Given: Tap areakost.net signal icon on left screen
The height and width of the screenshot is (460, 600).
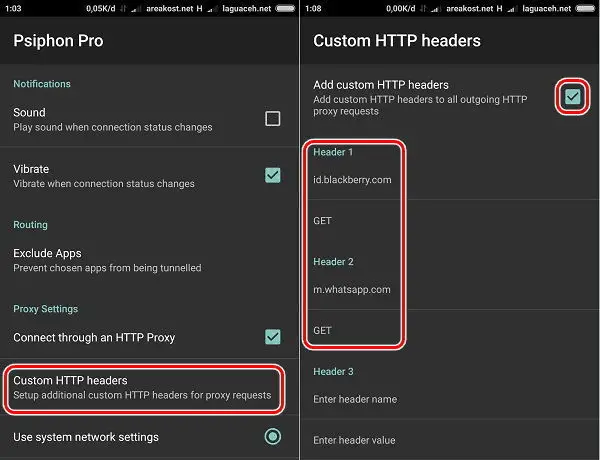Looking at the screenshot, I should pyautogui.click(x=134, y=9).
